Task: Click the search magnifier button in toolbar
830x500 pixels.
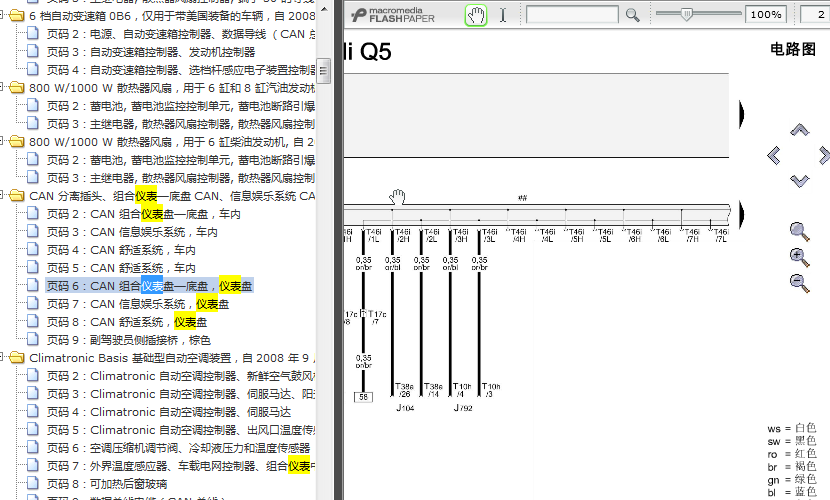Action: point(633,15)
